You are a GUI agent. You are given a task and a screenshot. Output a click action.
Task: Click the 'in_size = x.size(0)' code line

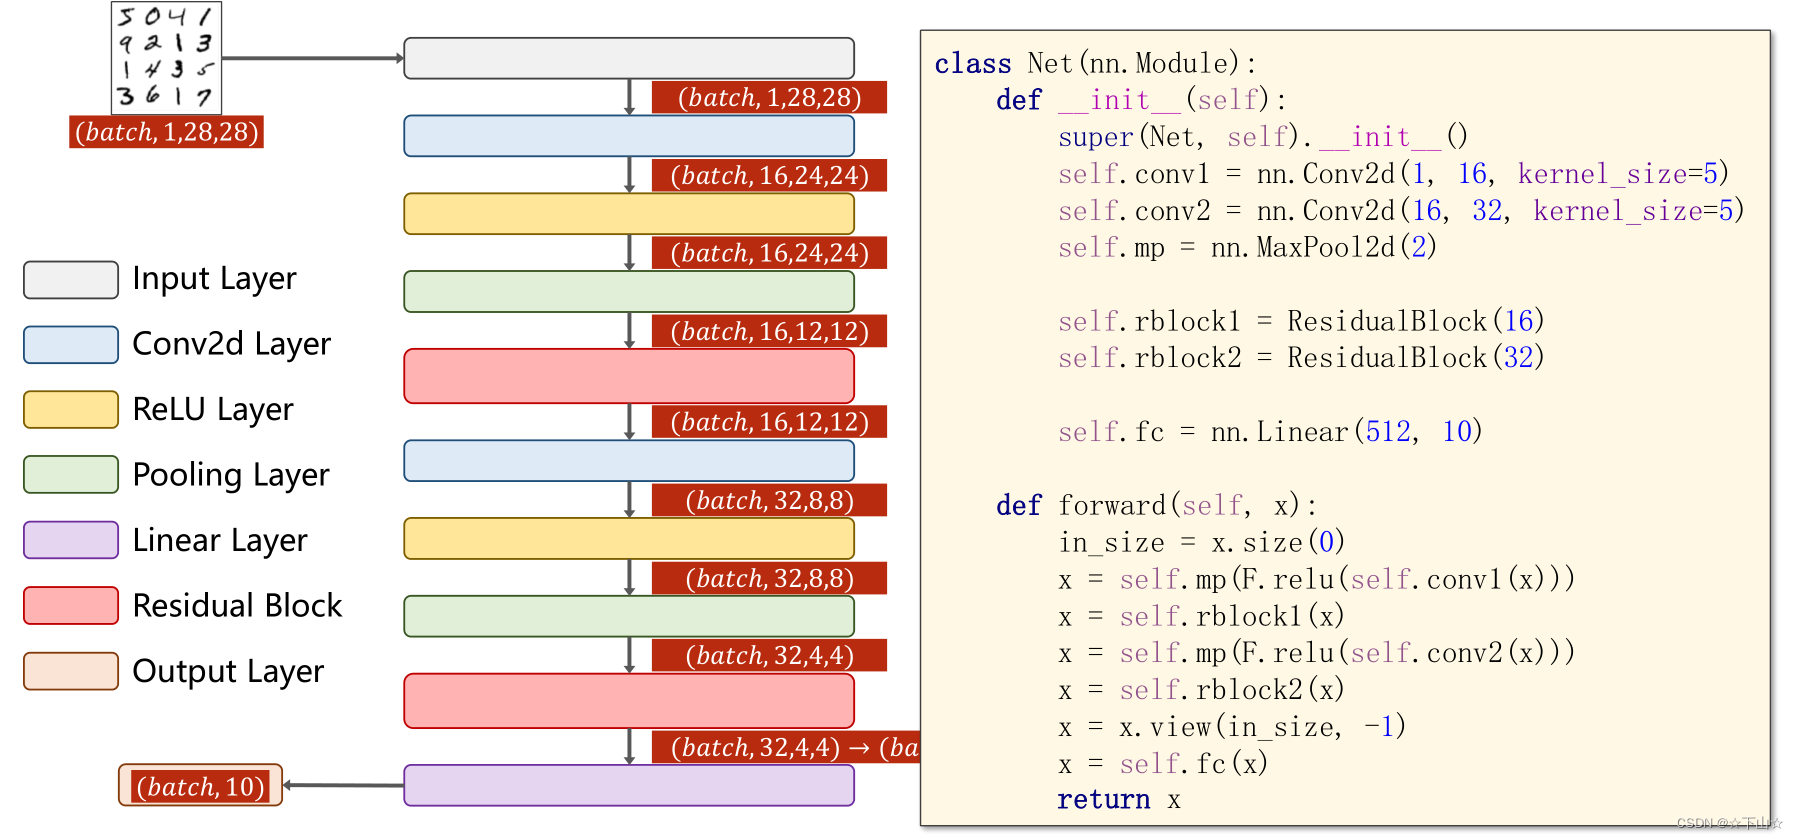(1202, 543)
